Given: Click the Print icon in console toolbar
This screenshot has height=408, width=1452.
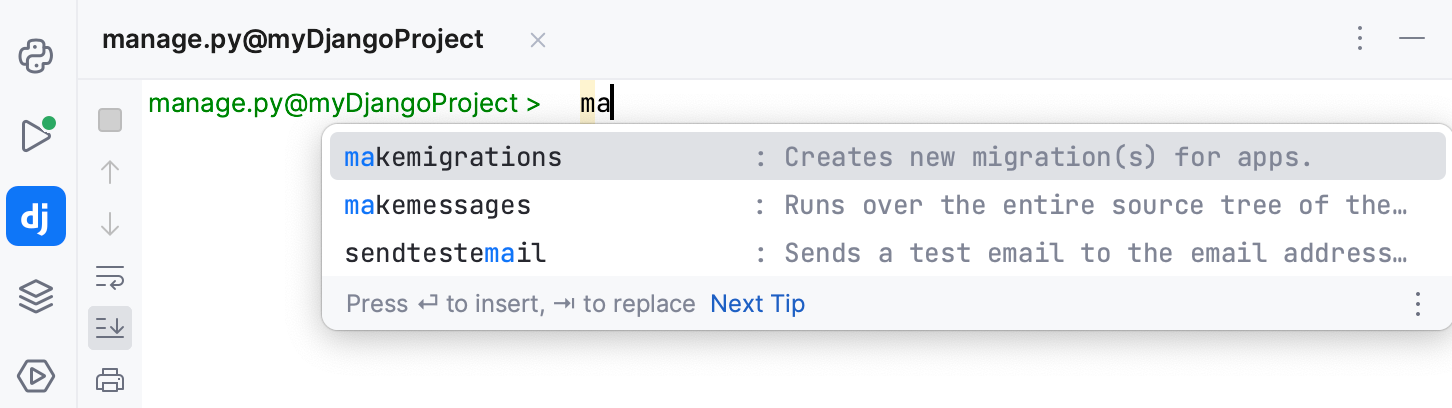Looking at the screenshot, I should (110, 380).
